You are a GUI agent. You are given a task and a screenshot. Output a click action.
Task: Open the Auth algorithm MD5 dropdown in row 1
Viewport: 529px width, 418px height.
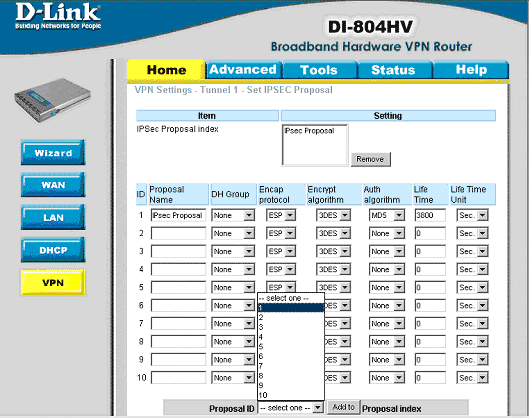click(387, 215)
